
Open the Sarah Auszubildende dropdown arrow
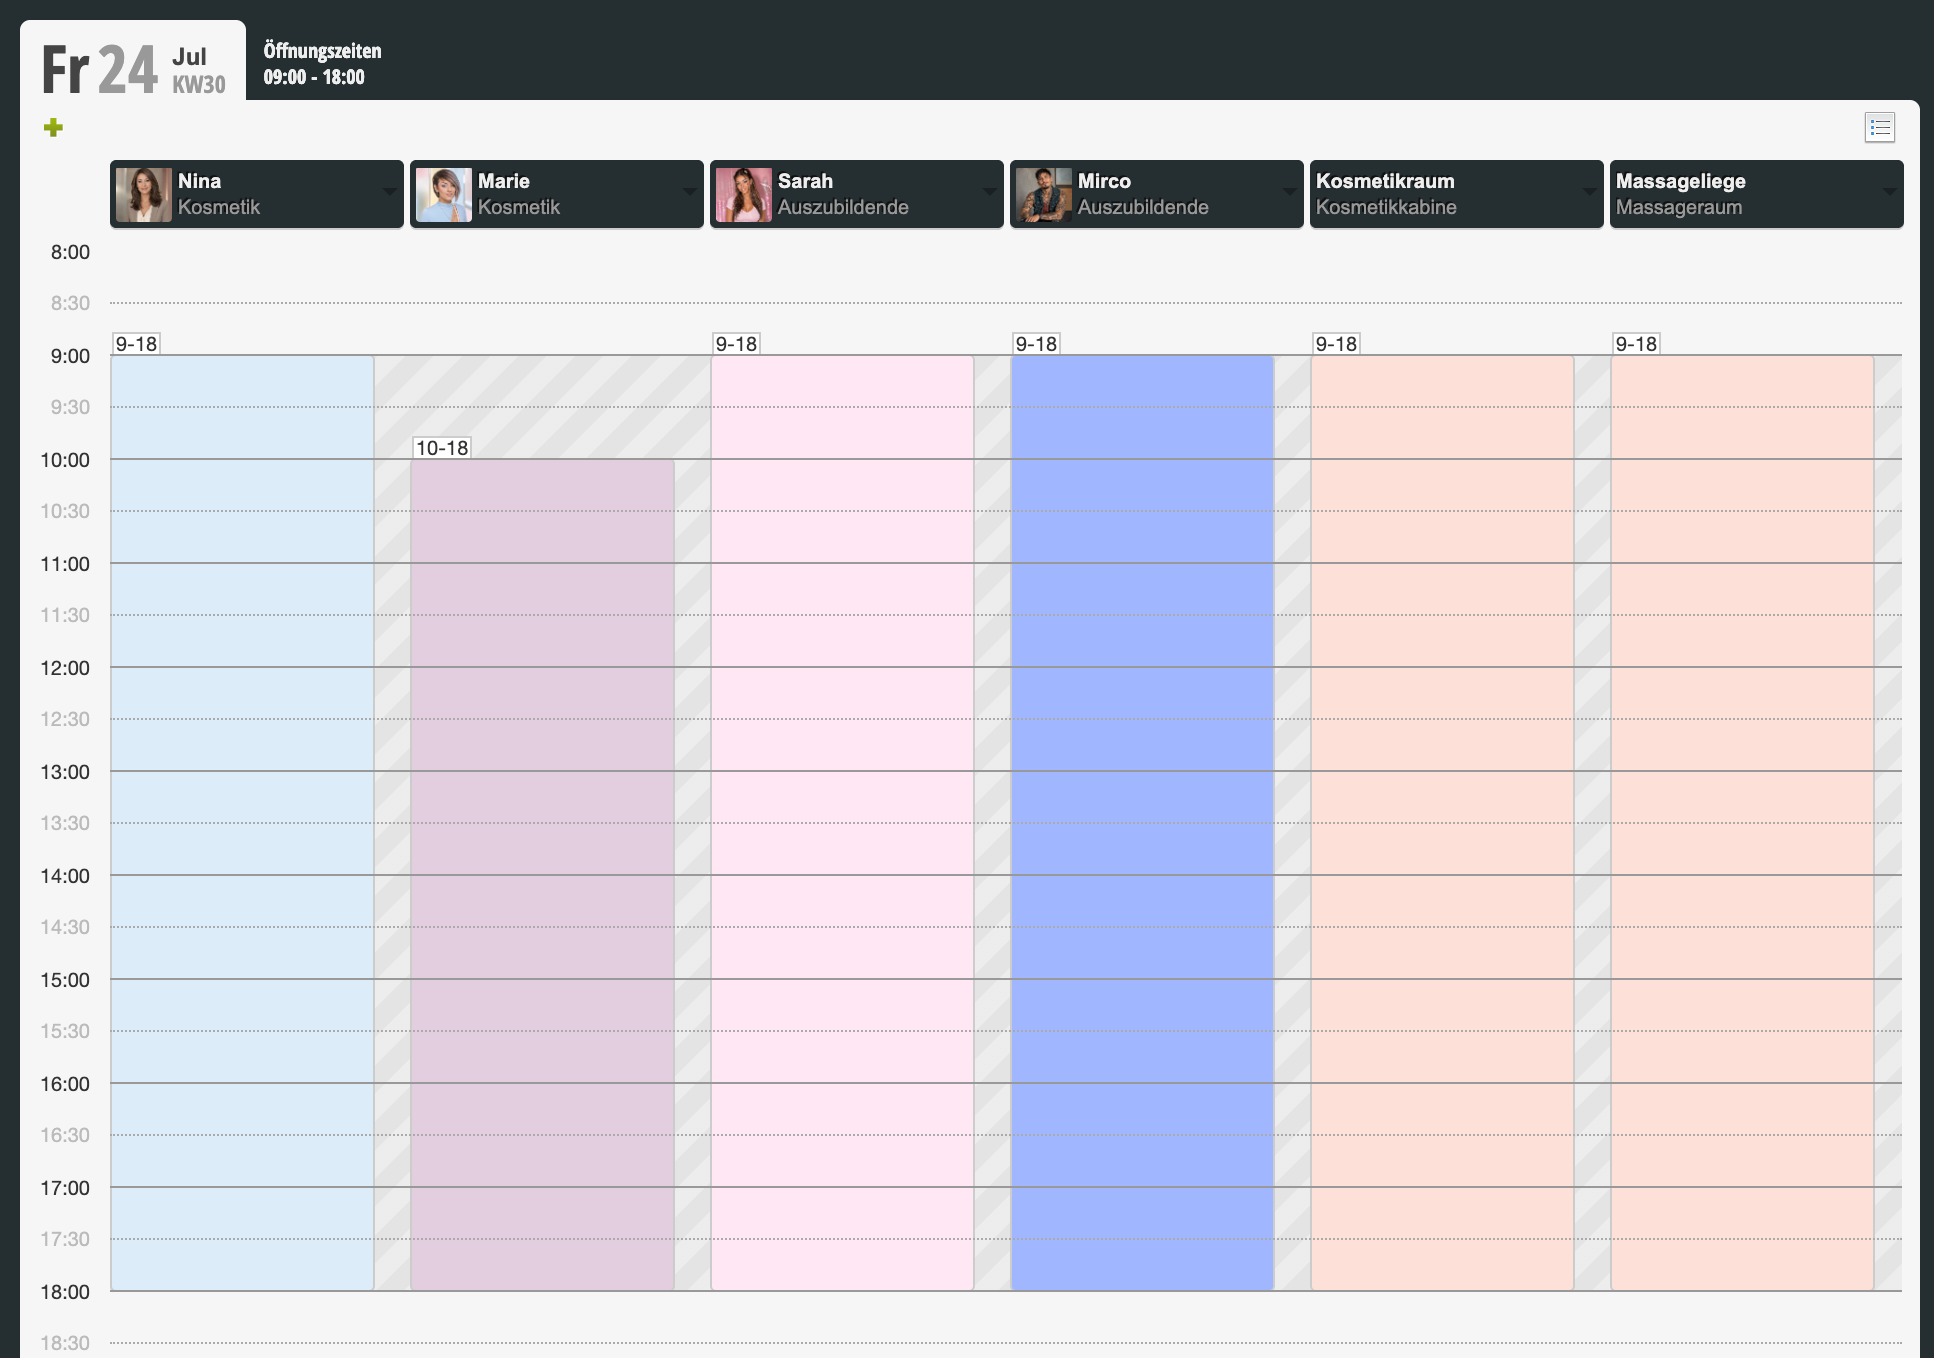tap(989, 192)
